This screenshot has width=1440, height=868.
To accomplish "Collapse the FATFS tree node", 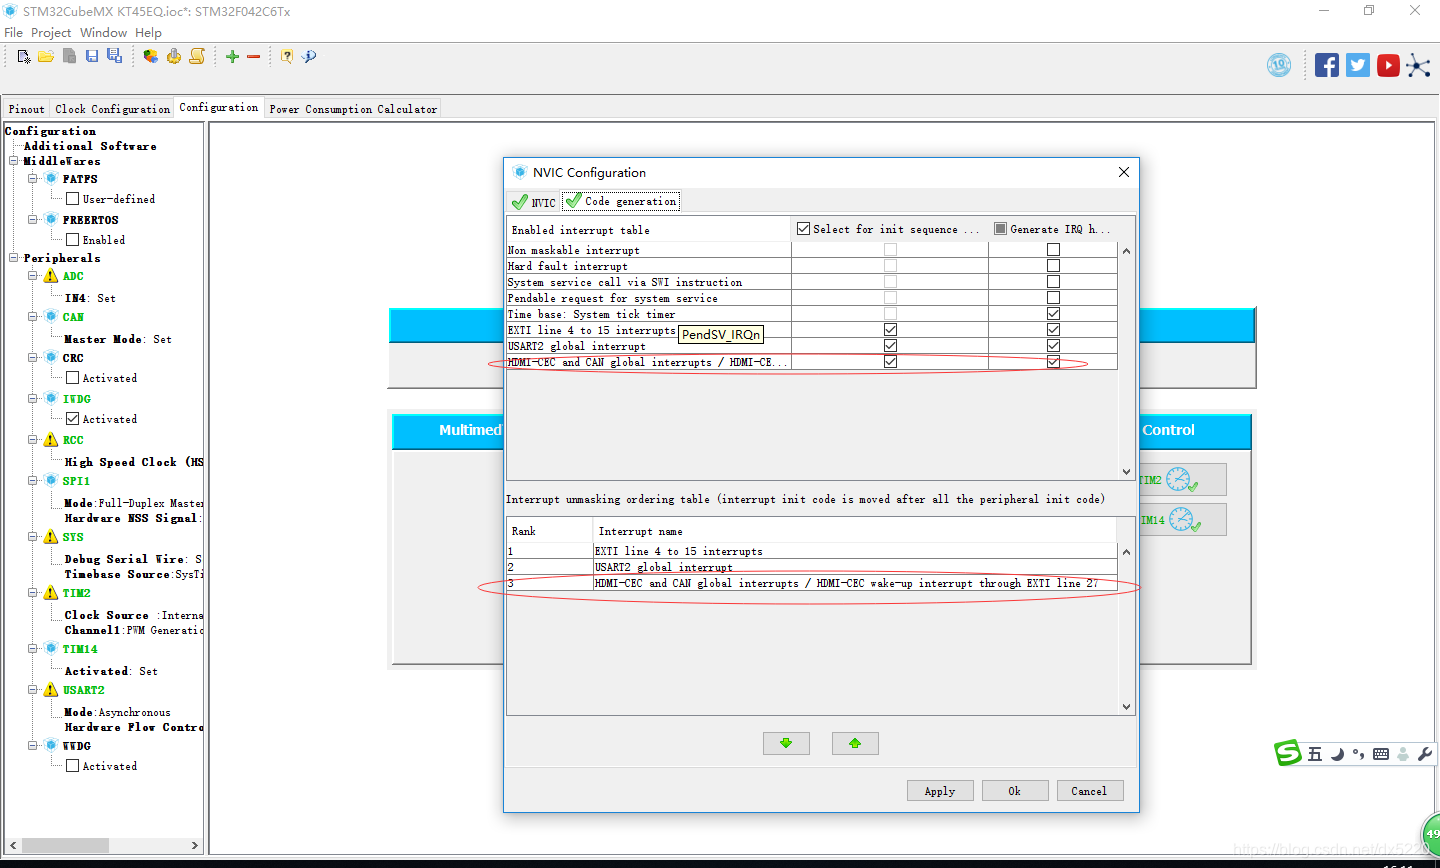I will pos(33,179).
